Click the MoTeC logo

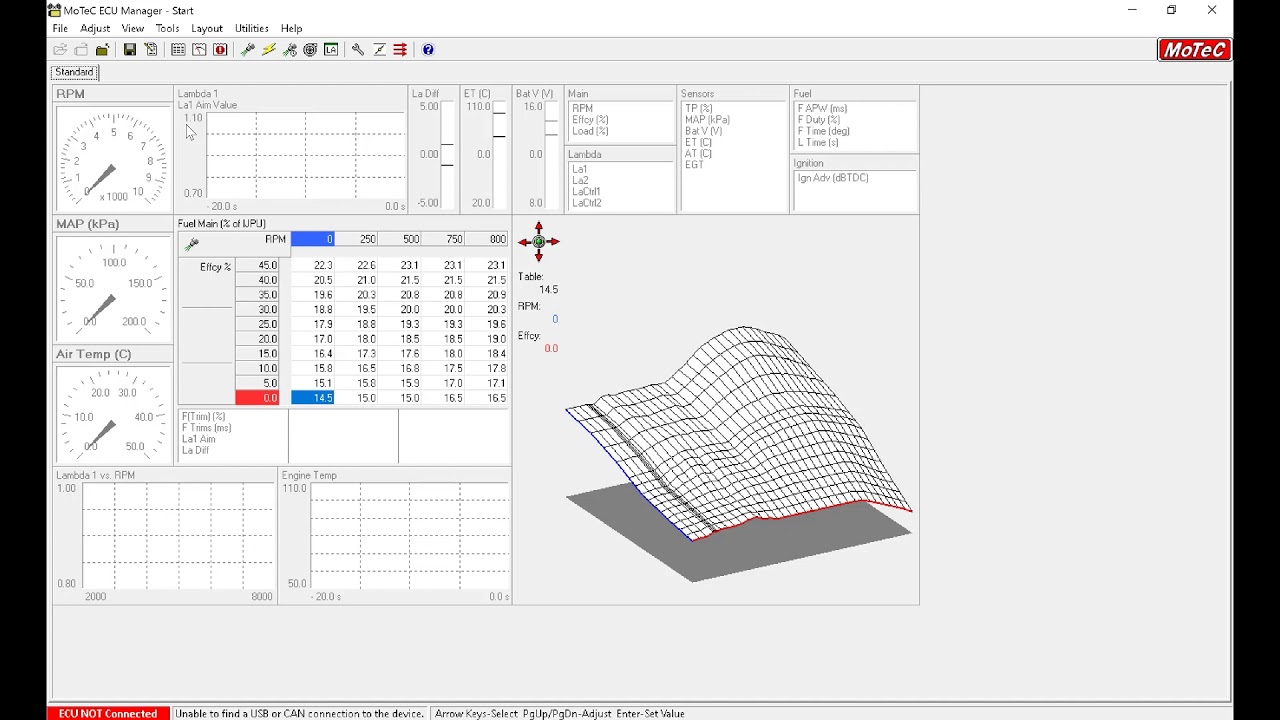pos(1194,50)
